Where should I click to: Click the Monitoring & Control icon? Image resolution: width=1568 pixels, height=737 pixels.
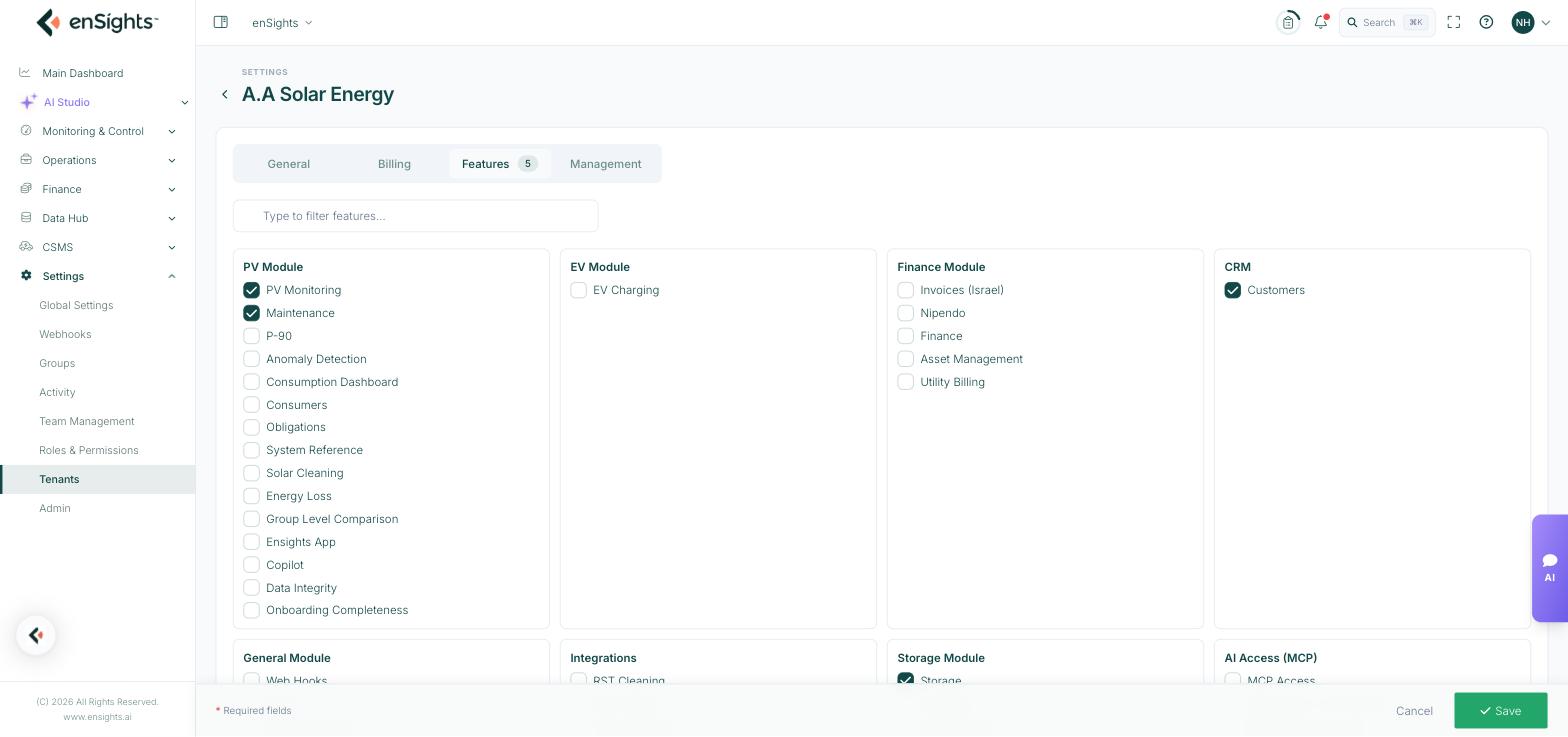tap(26, 130)
